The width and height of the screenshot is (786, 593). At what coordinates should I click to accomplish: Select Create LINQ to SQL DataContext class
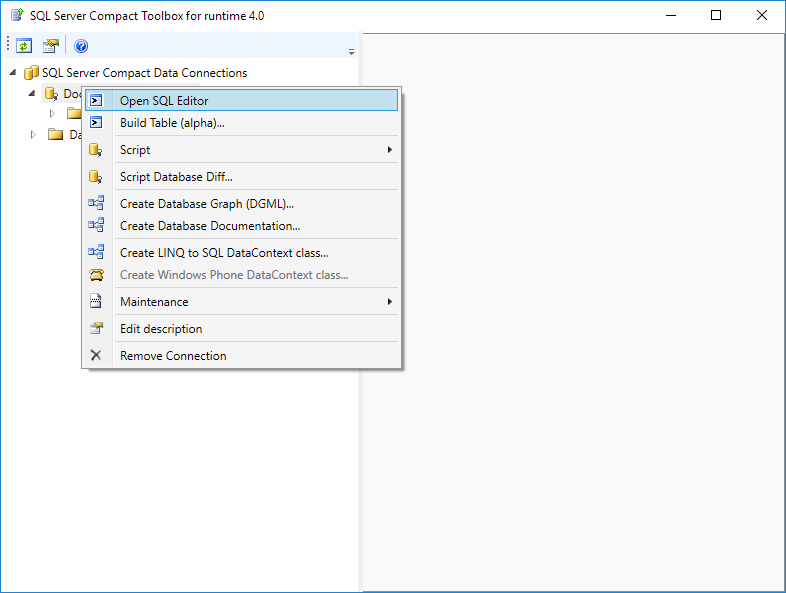[224, 253]
